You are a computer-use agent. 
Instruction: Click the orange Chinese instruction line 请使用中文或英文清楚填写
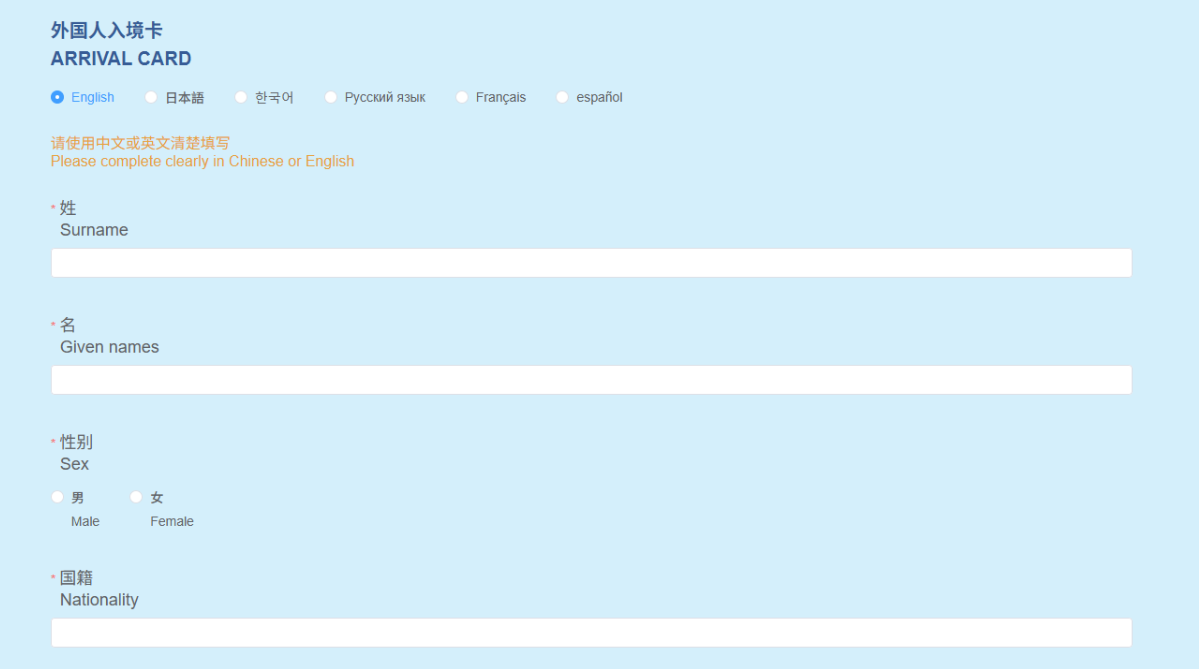pos(140,143)
